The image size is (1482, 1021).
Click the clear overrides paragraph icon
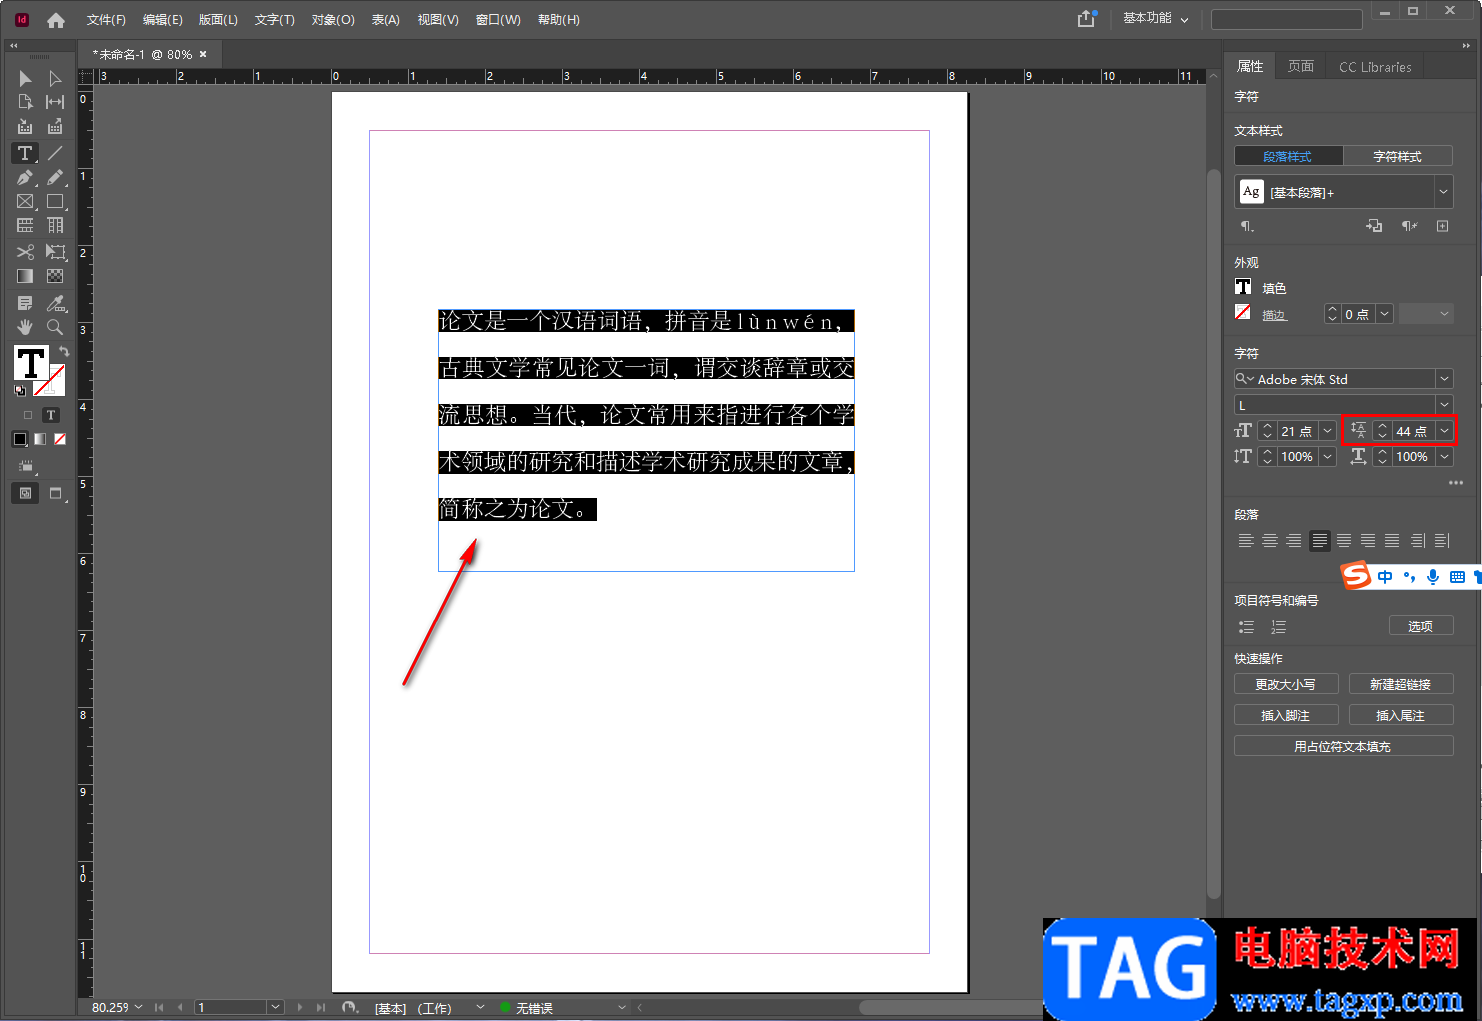point(1409,226)
